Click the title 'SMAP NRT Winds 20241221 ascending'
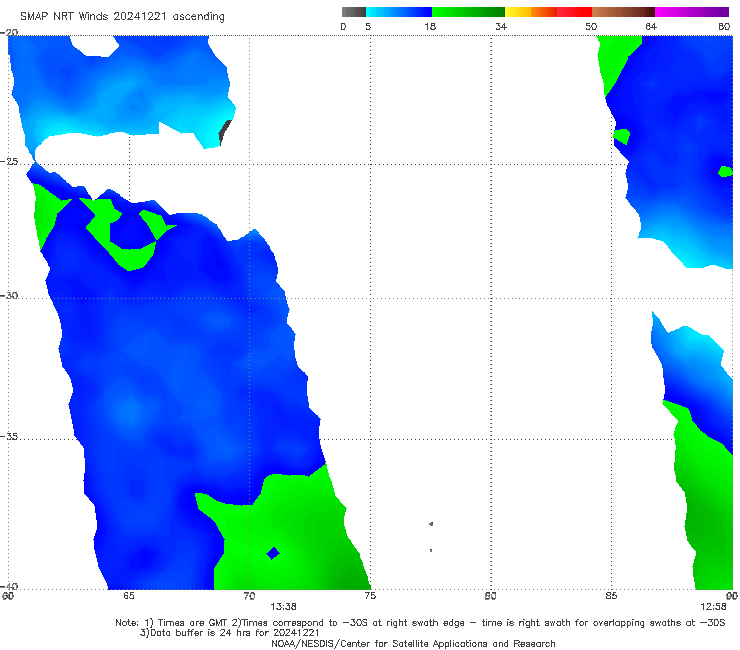Viewport: 740px width, 650px height. pyautogui.click(x=122, y=16)
